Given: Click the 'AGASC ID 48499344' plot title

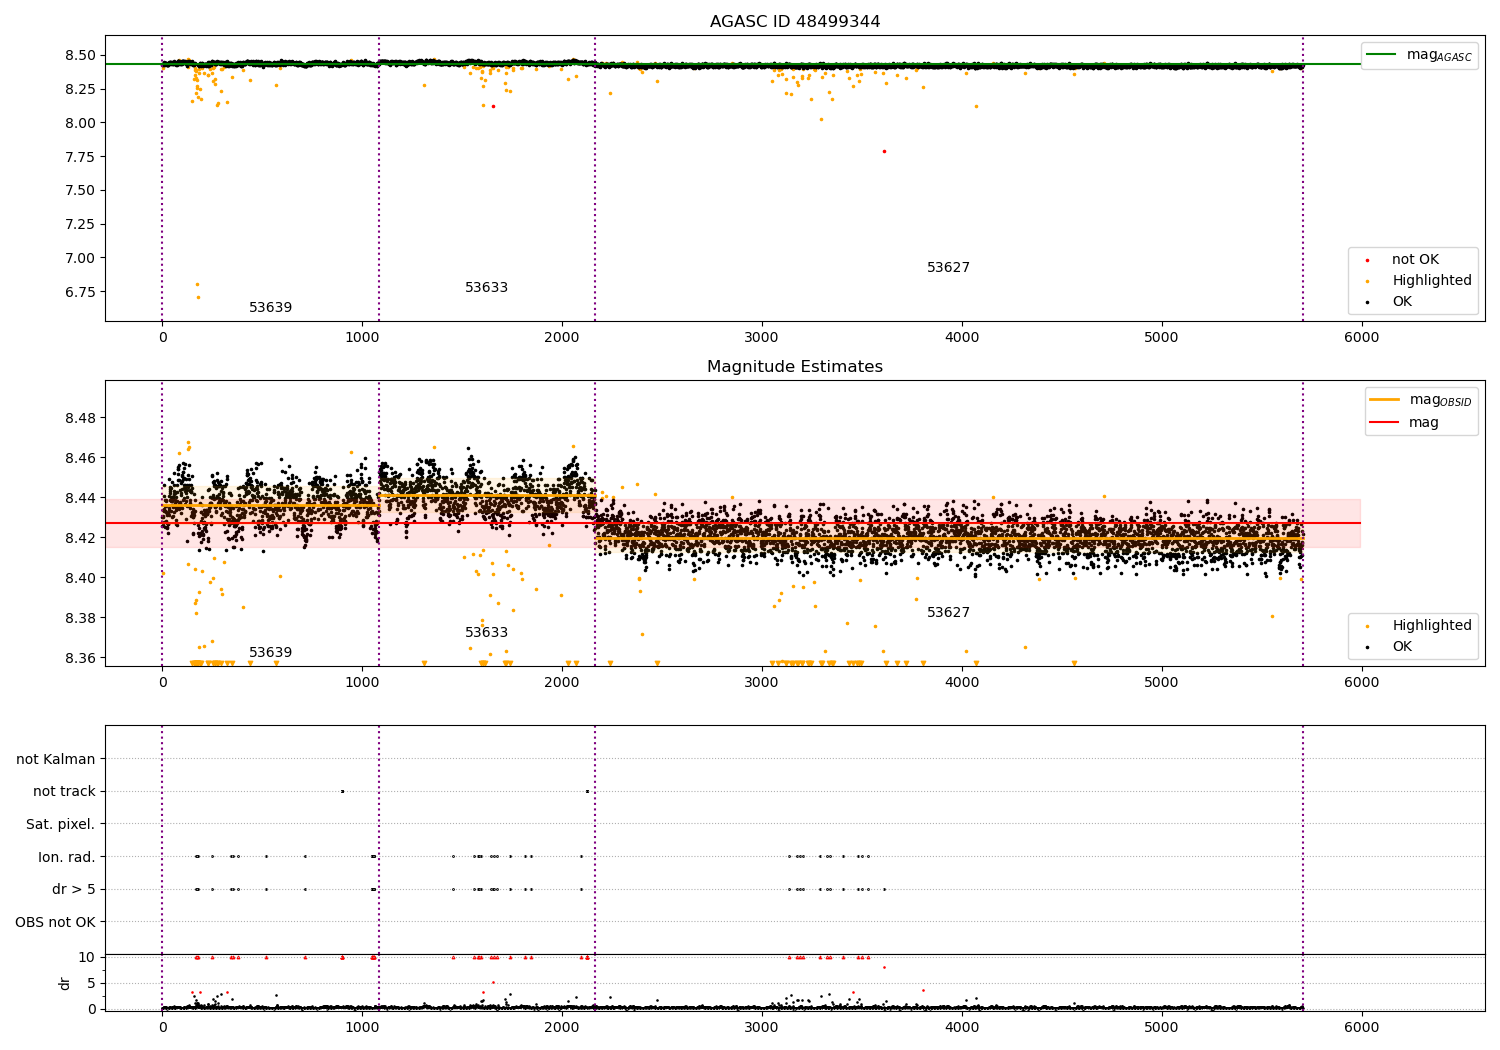Looking at the screenshot, I should tap(795, 22).
